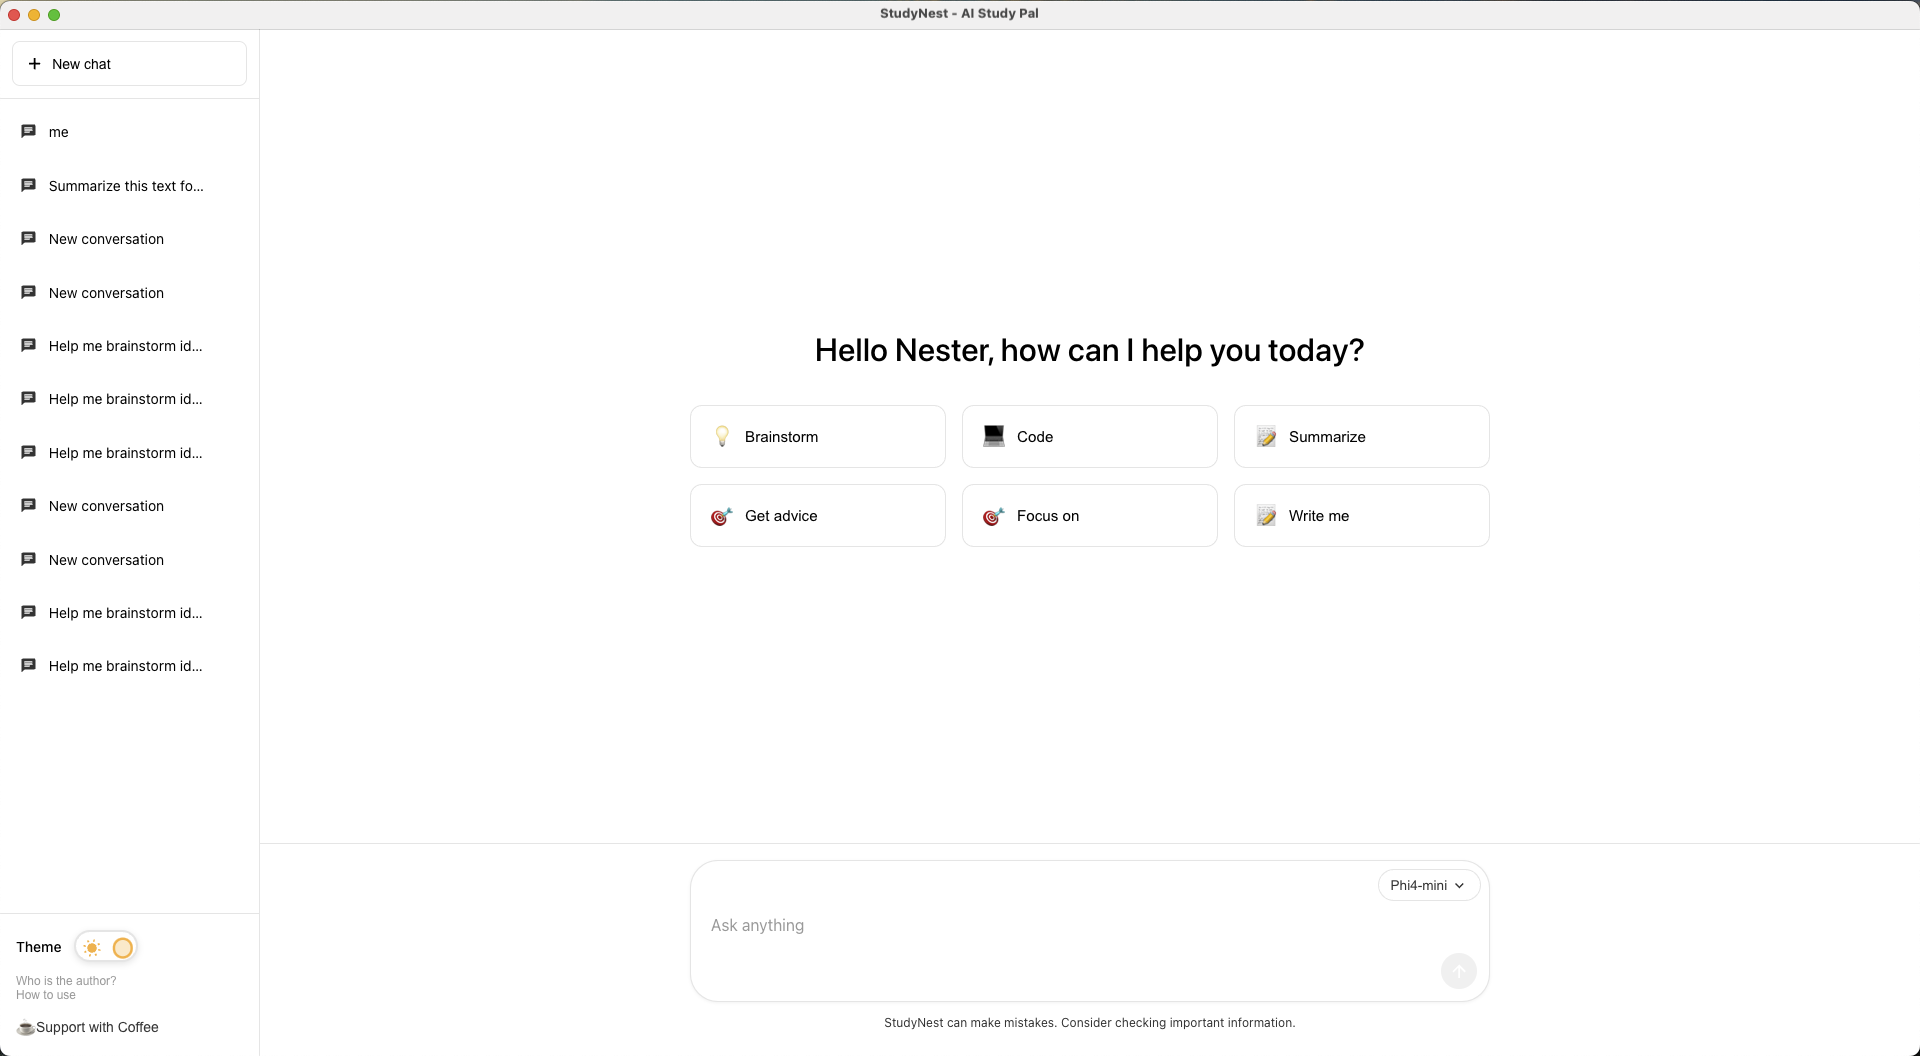The image size is (1920, 1056).
Task: Click the sun icon in Theme switch
Action: (x=92, y=947)
